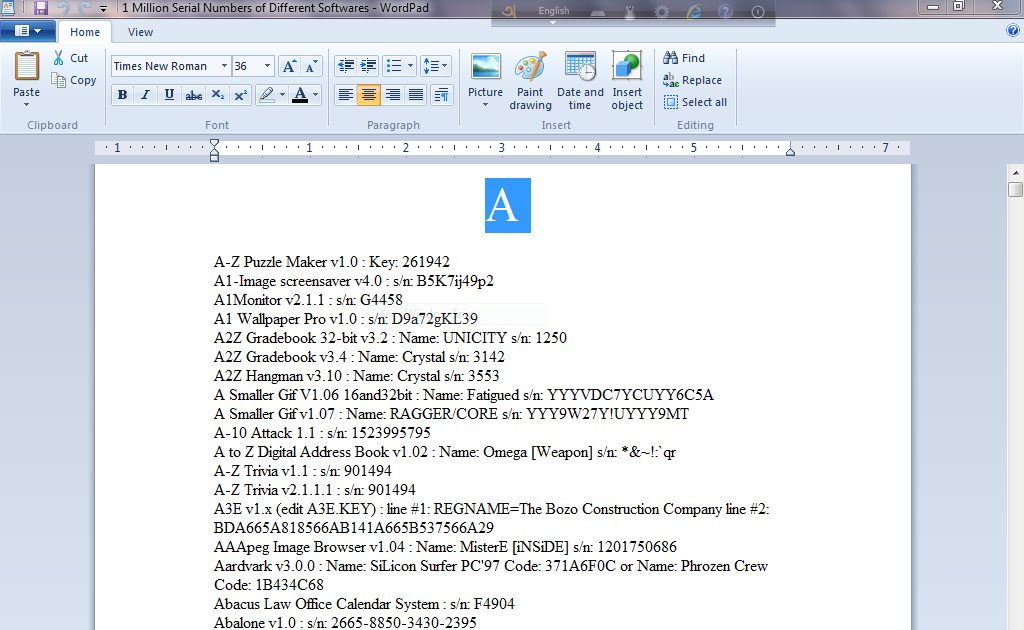1024x630 pixels.
Task: Open WordPad Help icon
Action: [1013, 30]
